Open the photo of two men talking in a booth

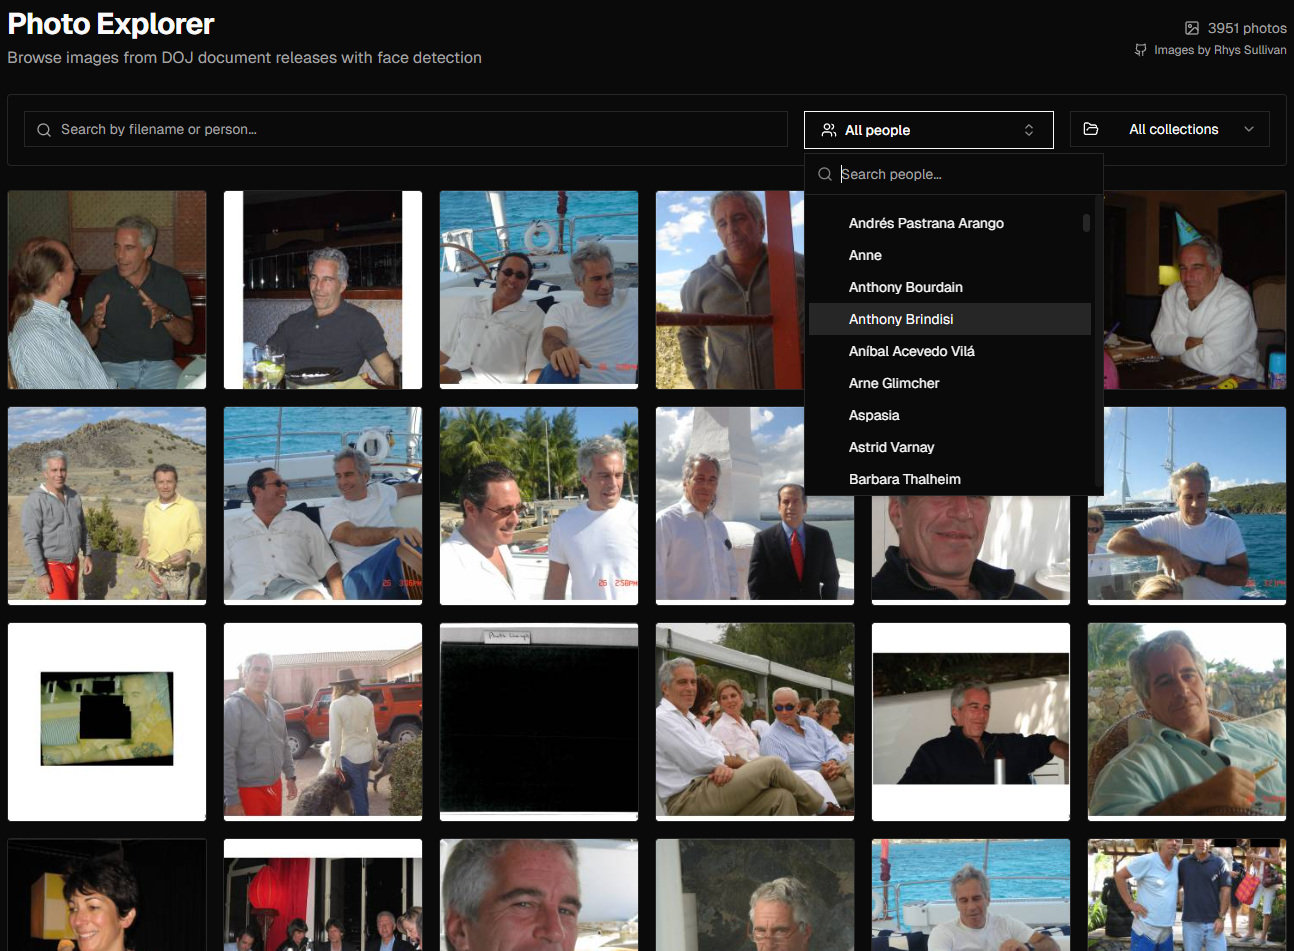107,290
